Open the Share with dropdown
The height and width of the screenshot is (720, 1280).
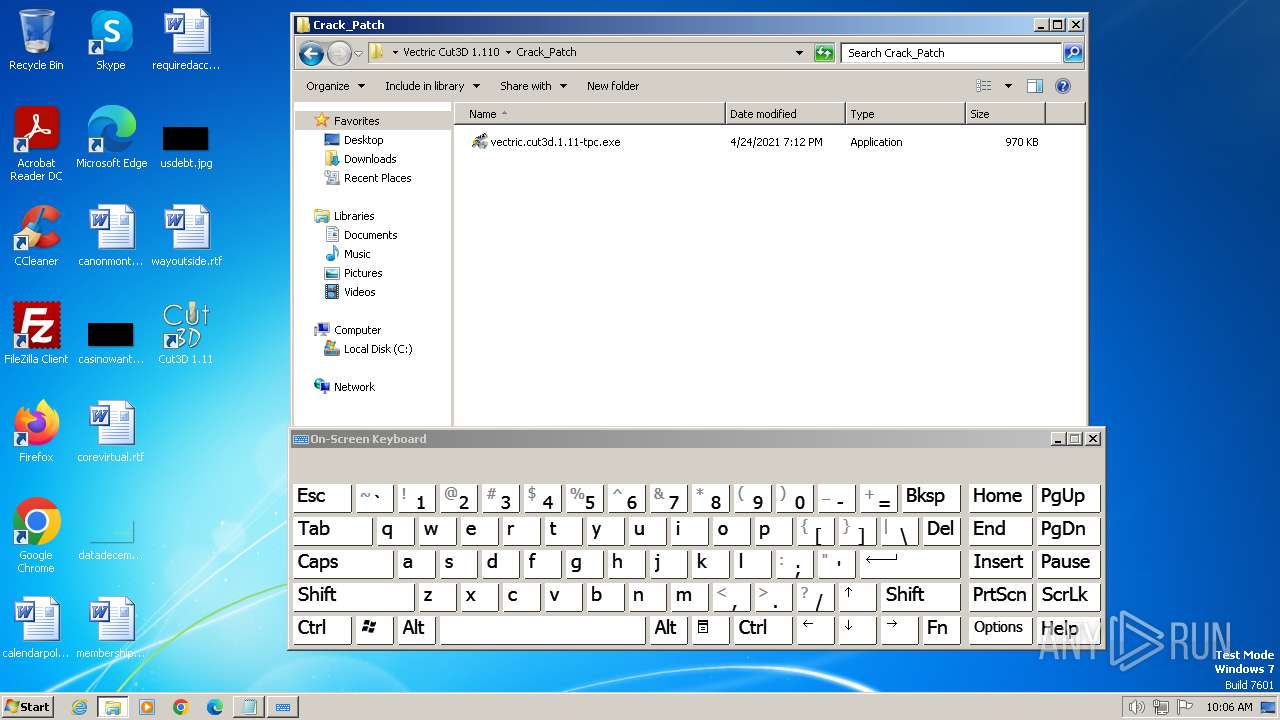click(x=533, y=86)
